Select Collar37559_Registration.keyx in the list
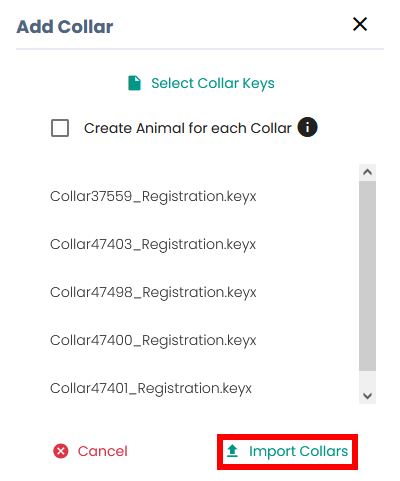This screenshot has width=400, height=481. (153, 196)
